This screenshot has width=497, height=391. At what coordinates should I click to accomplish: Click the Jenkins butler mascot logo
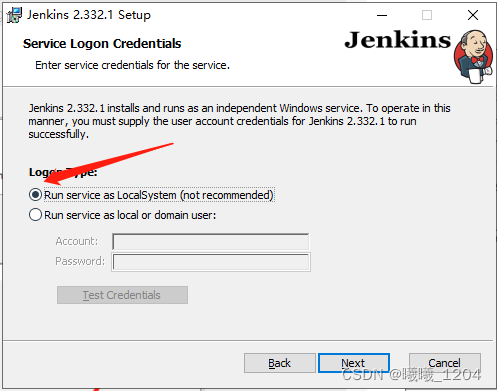click(x=473, y=57)
